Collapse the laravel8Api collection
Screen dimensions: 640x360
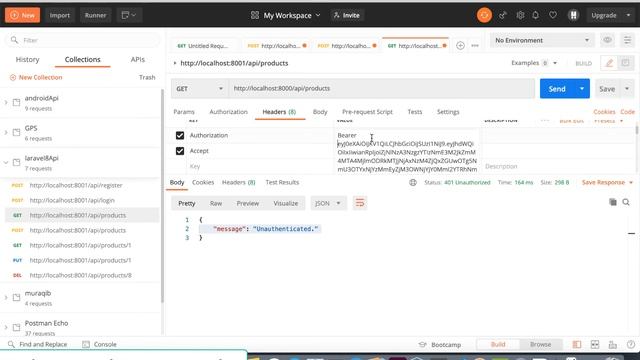6,162
